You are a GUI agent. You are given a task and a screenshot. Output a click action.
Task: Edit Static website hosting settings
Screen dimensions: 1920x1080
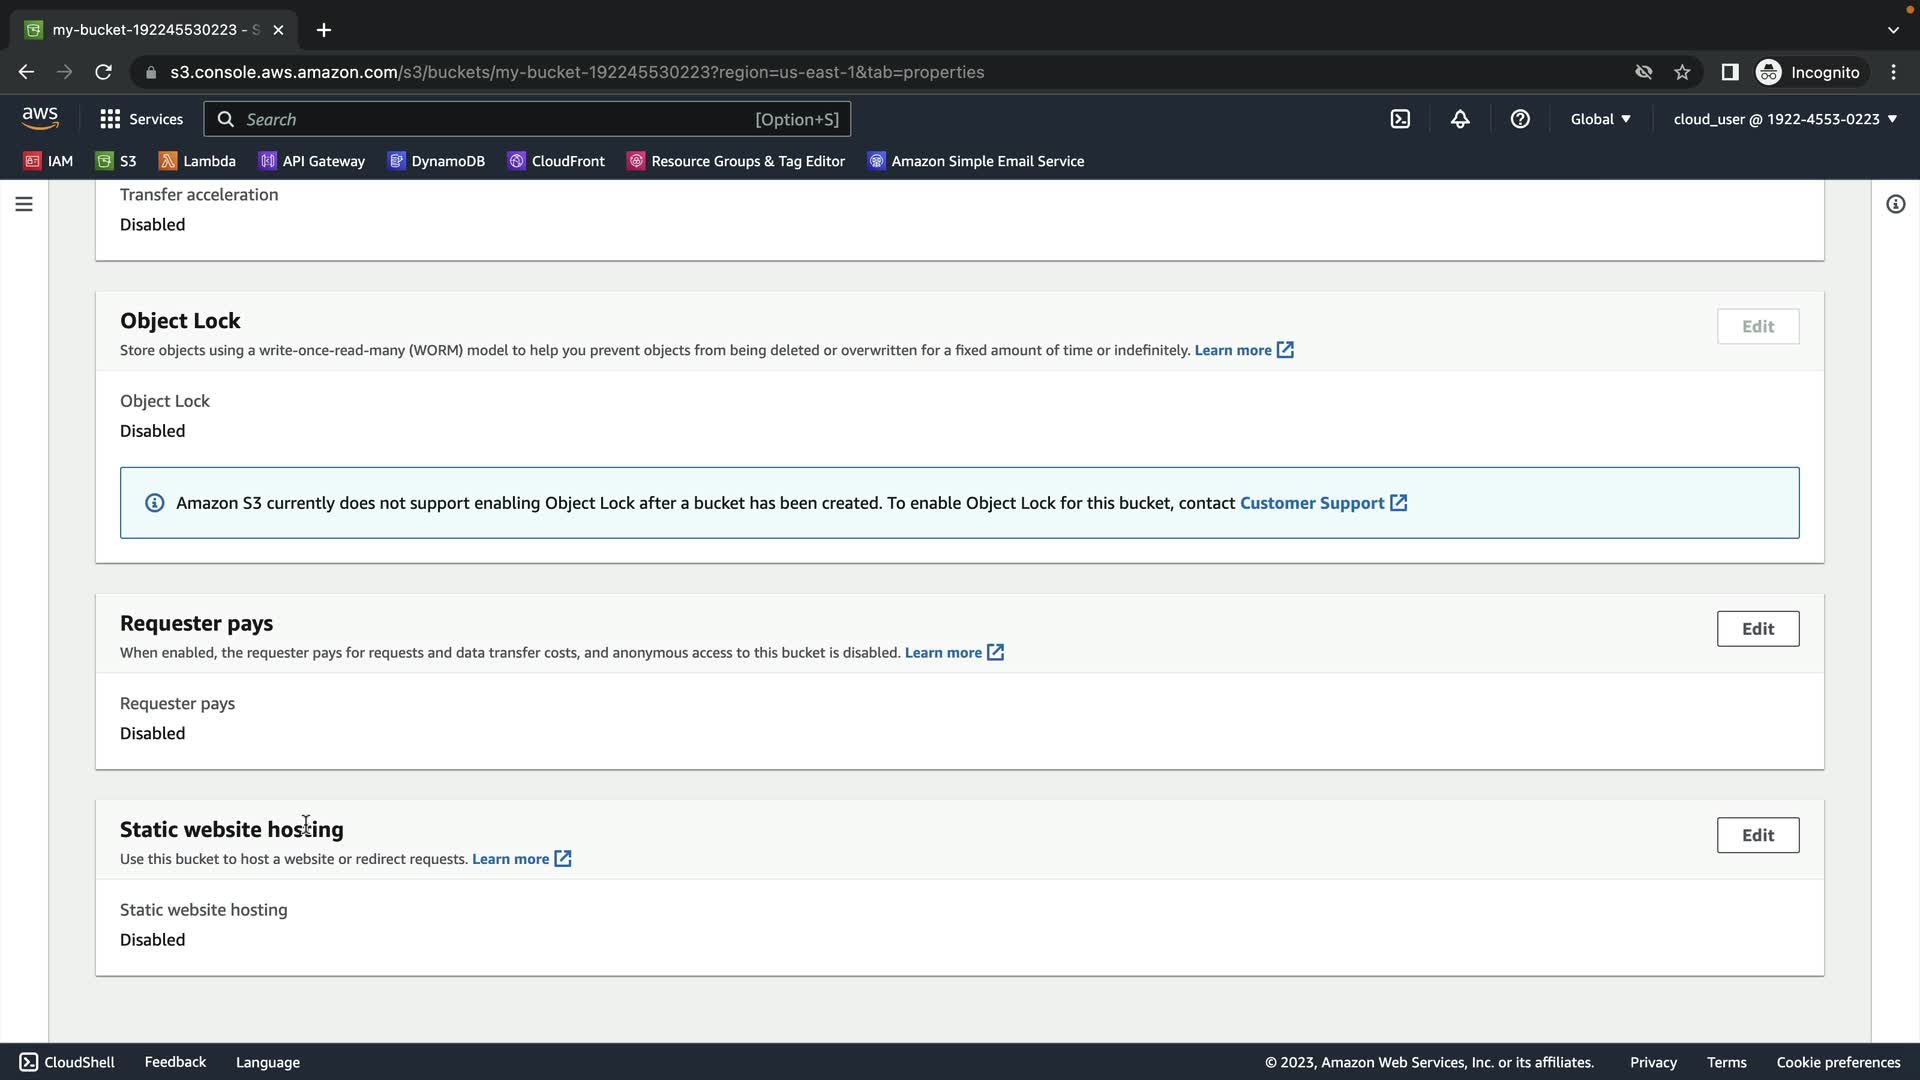pyautogui.click(x=1757, y=835)
